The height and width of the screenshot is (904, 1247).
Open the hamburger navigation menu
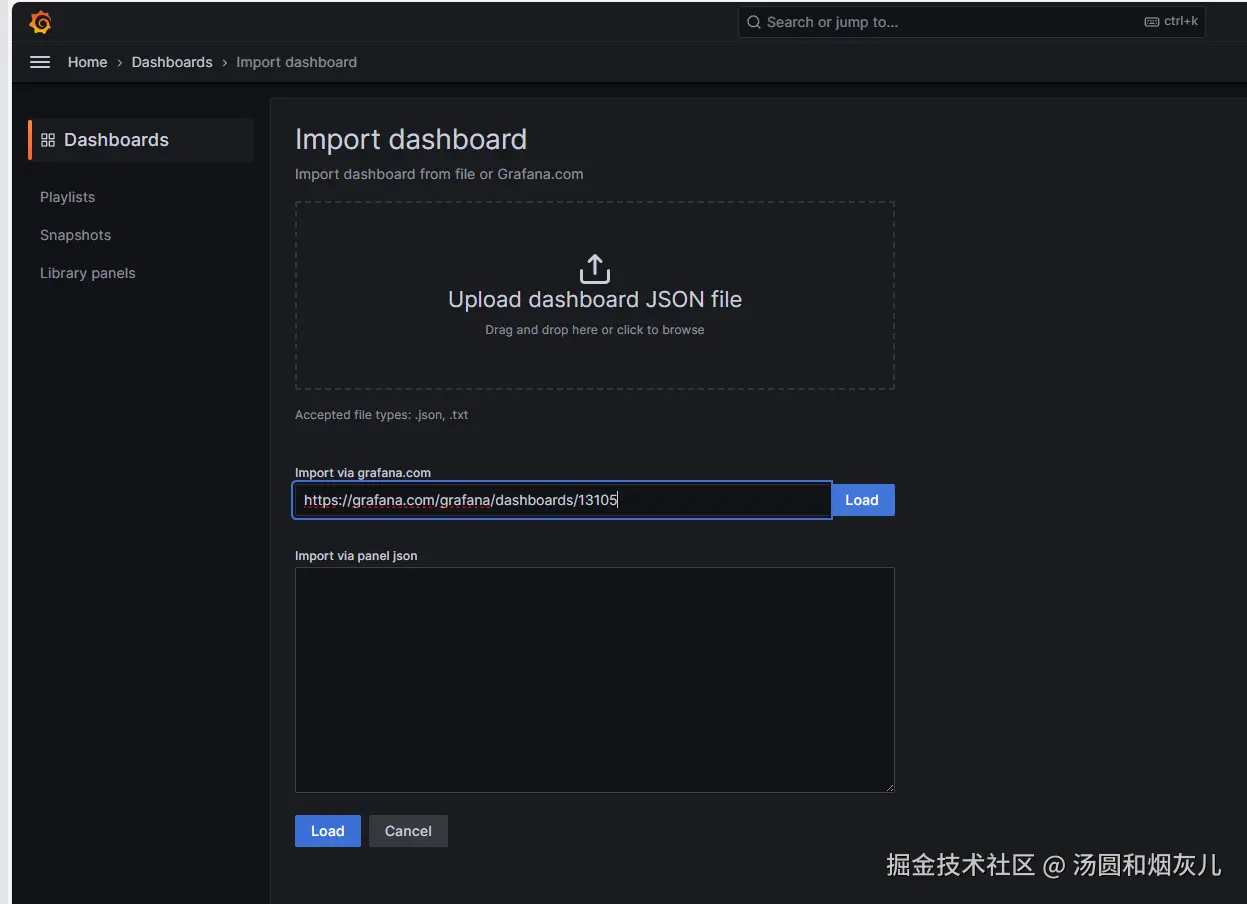40,62
